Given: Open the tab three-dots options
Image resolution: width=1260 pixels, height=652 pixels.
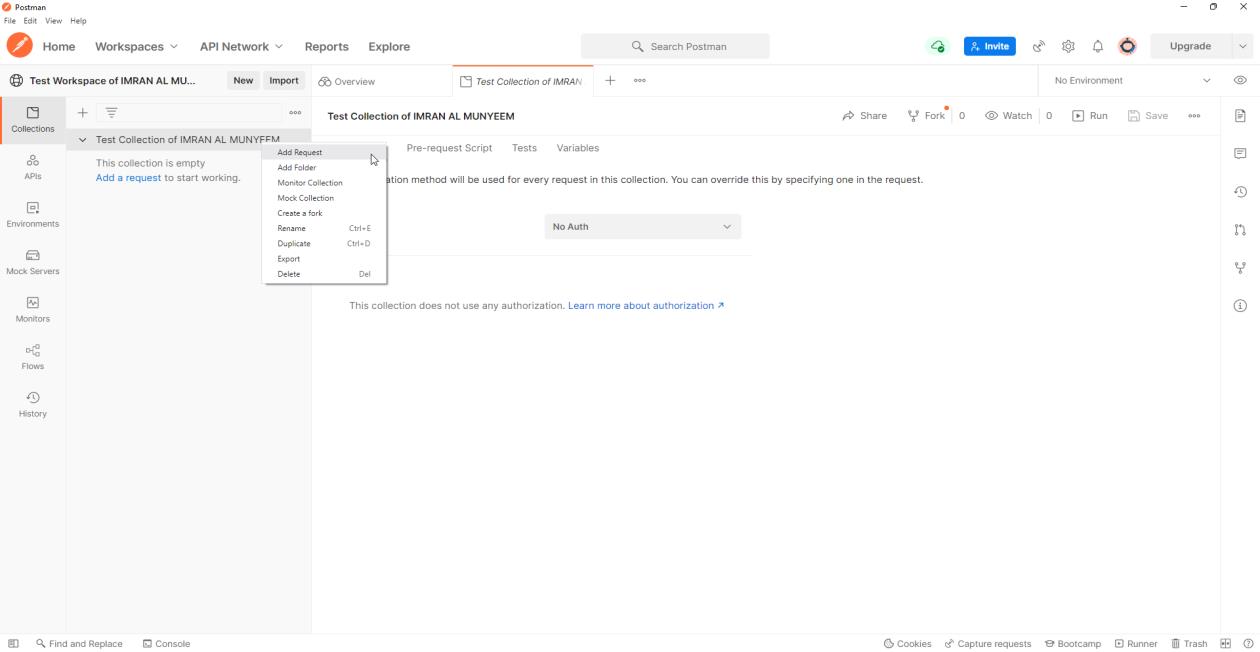Looking at the screenshot, I should coord(640,81).
